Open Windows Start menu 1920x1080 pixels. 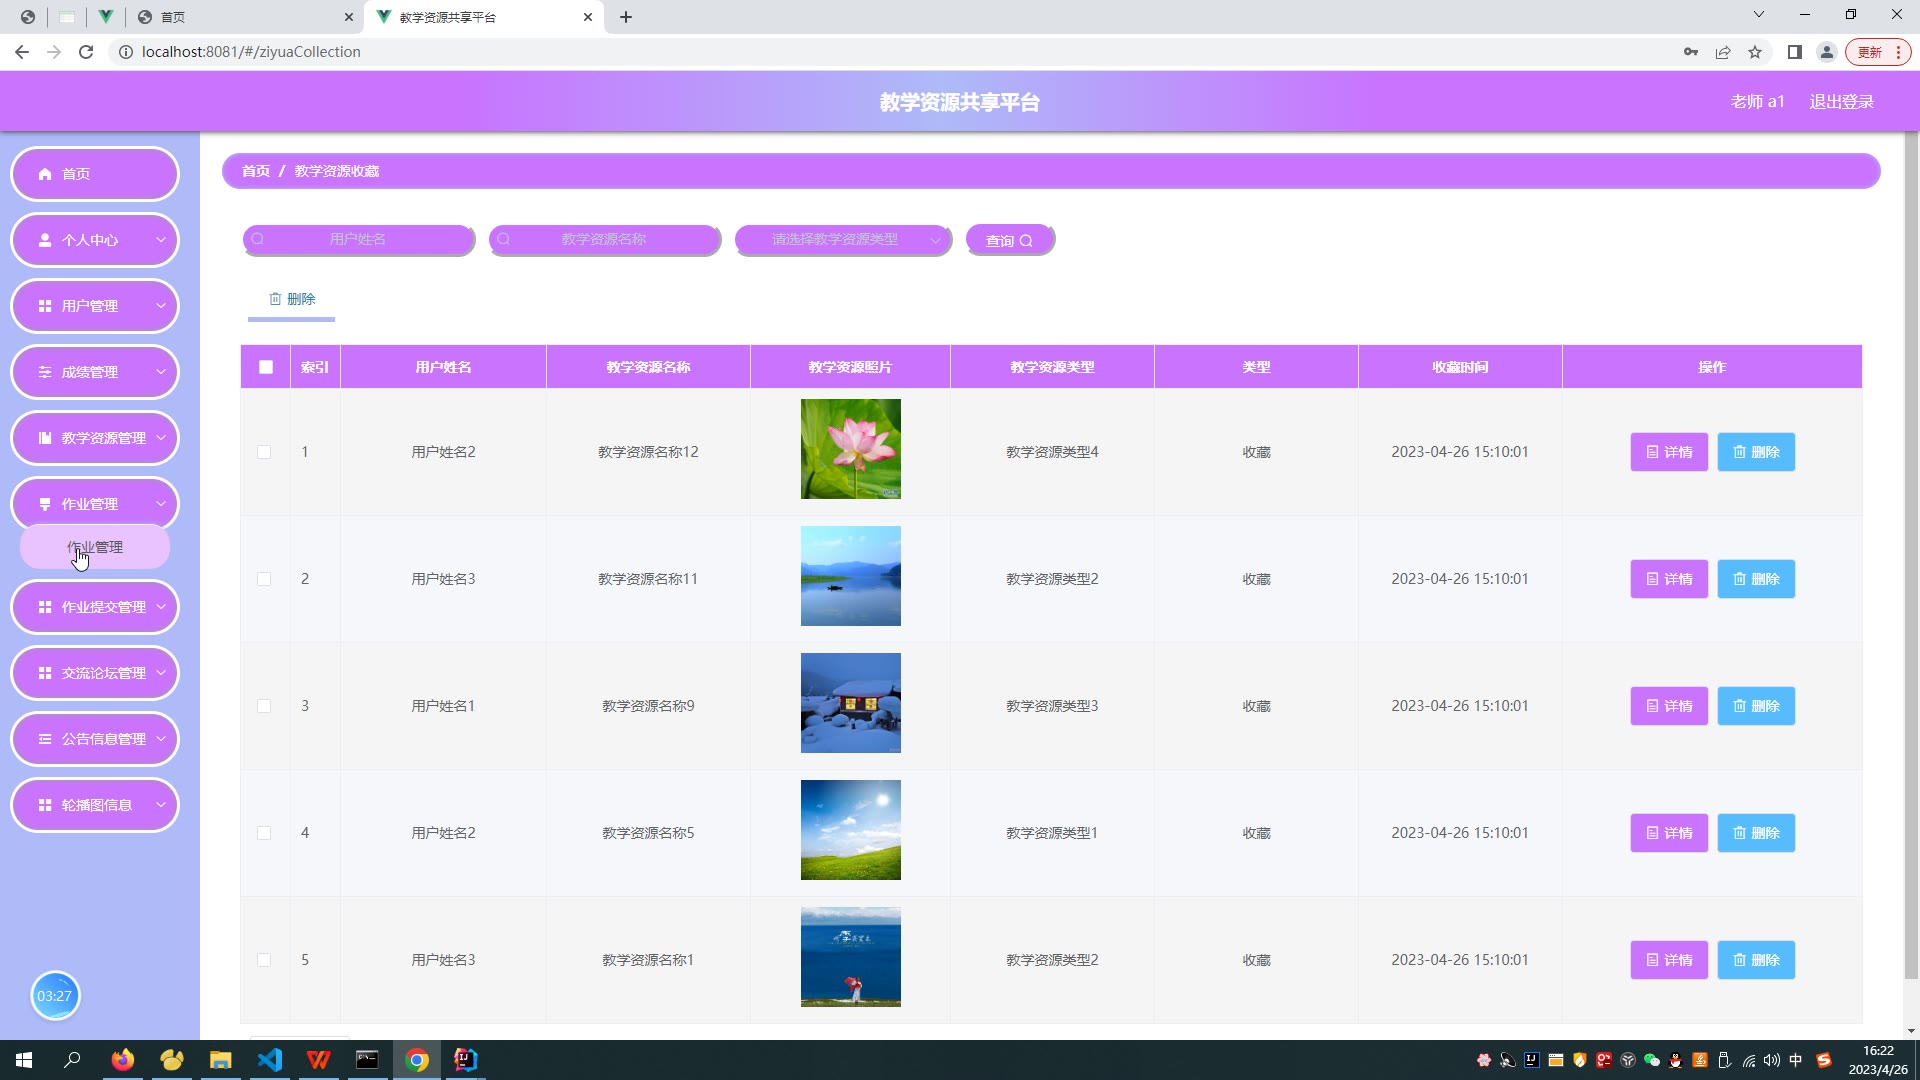click(x=24, y=1060)
